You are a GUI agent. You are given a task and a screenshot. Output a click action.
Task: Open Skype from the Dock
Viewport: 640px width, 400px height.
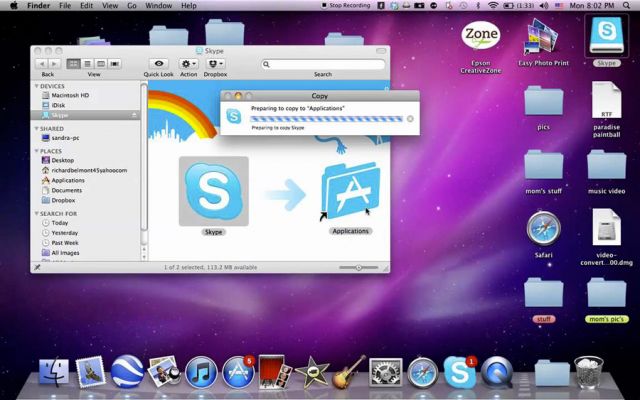click(x=460, y=372)
